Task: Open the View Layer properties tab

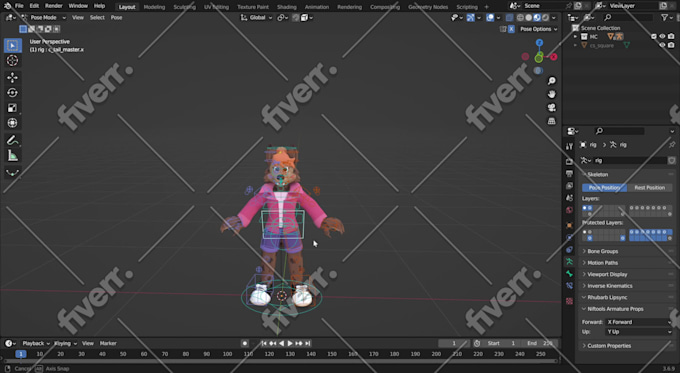Action: [569, 186]
